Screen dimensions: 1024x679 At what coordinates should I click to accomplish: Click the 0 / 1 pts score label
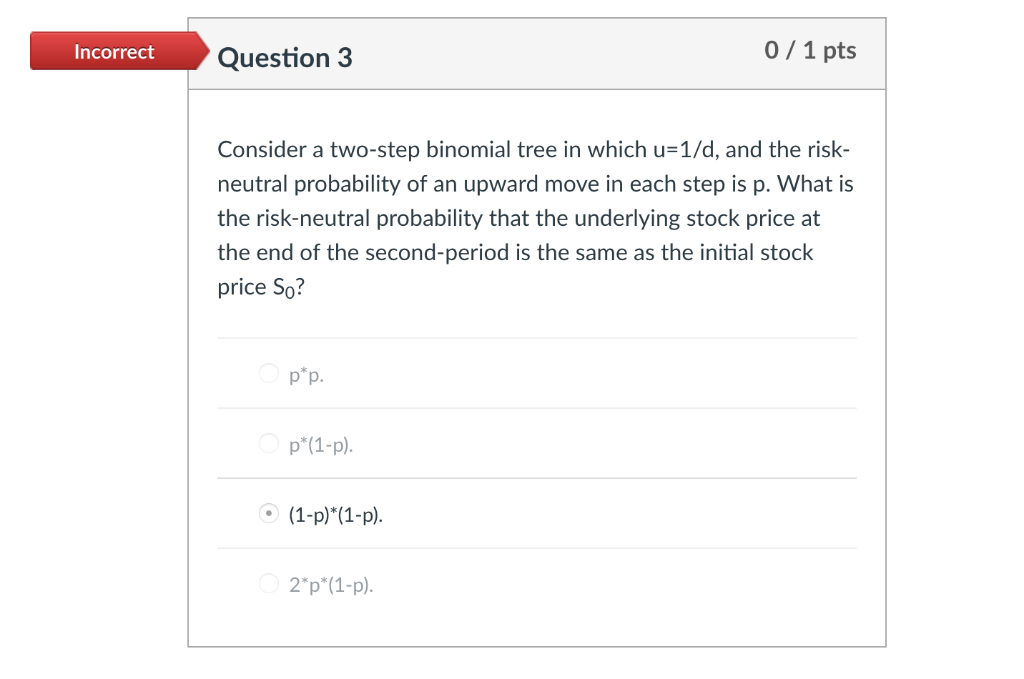coord(810,51)
